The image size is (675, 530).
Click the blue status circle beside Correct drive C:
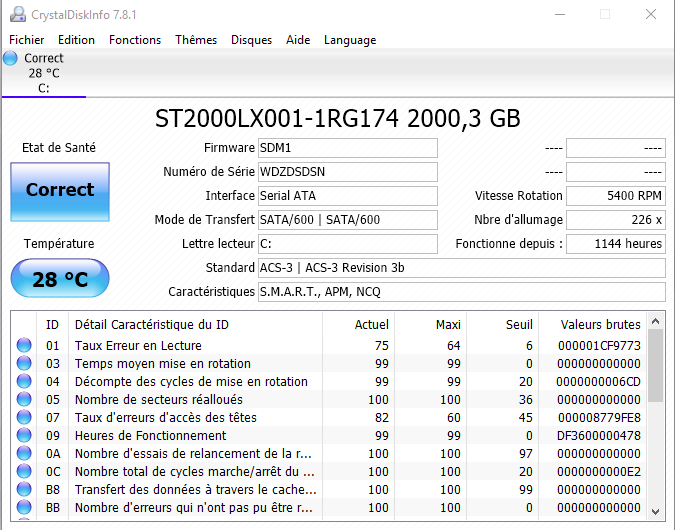(x=10, y=58)
